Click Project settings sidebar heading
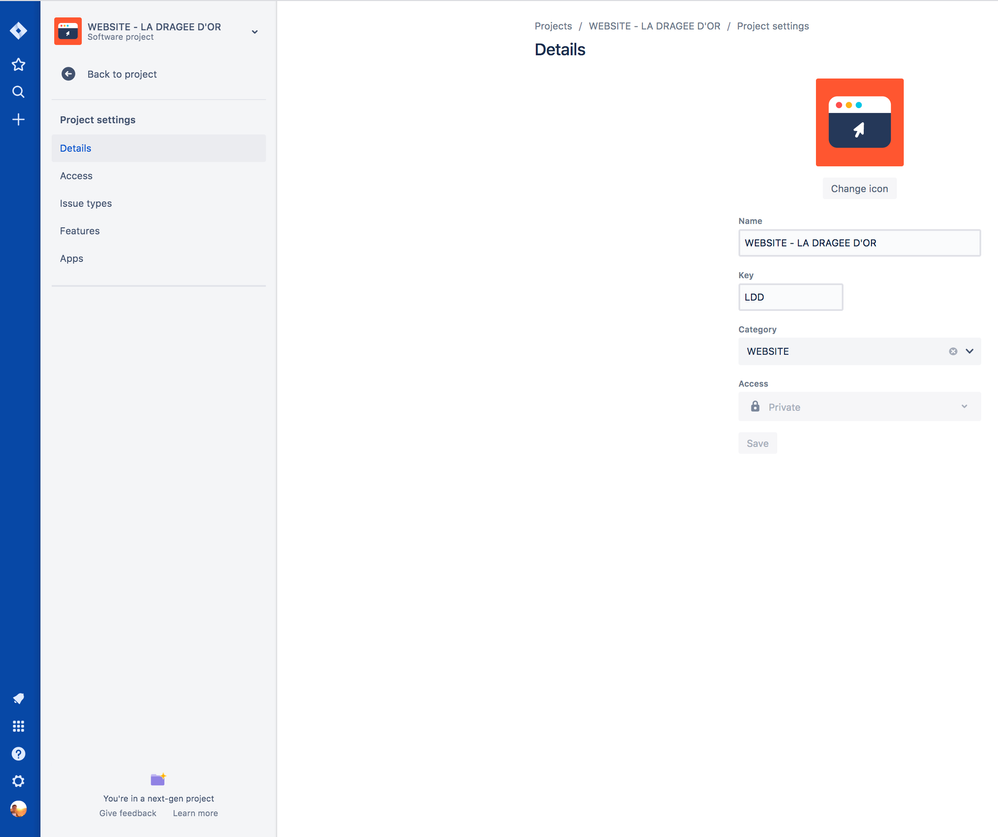Viewport: 998px width, 837px height. click(x=97, y=120)
